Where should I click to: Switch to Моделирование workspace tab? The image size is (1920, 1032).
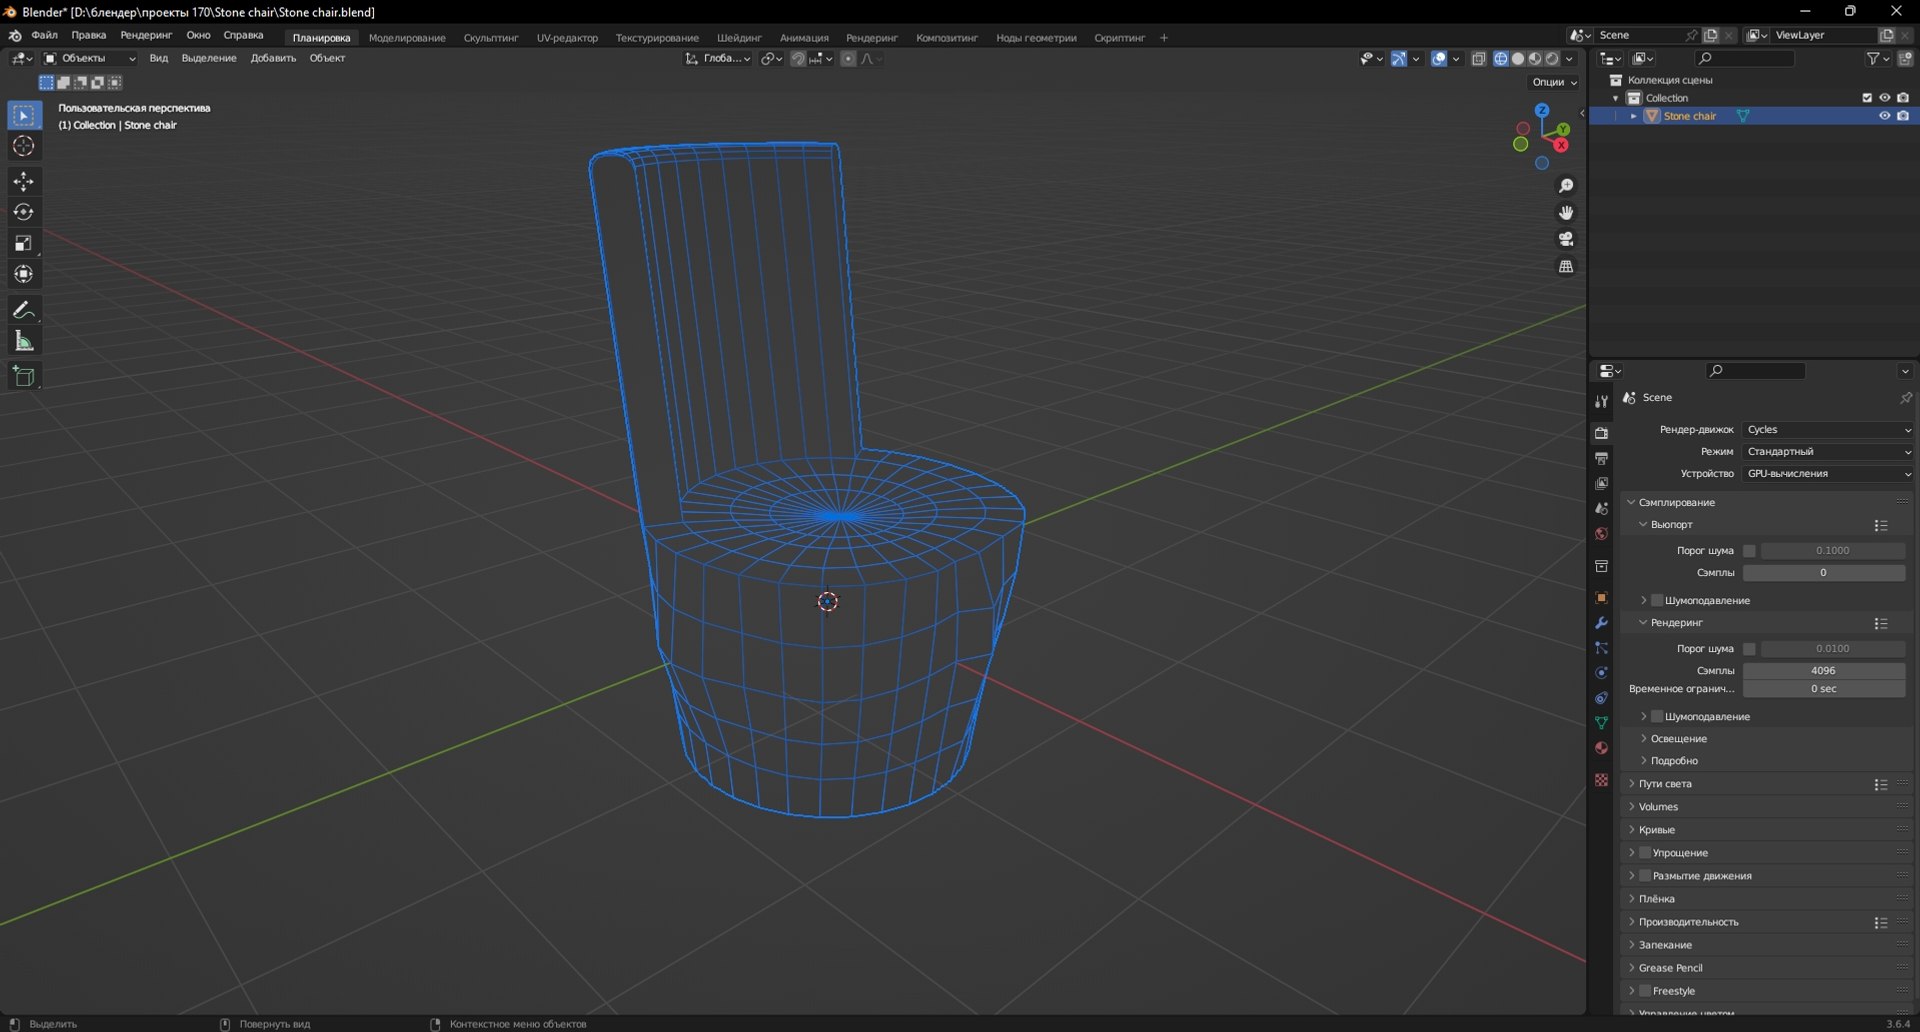[x=407, y=38]
